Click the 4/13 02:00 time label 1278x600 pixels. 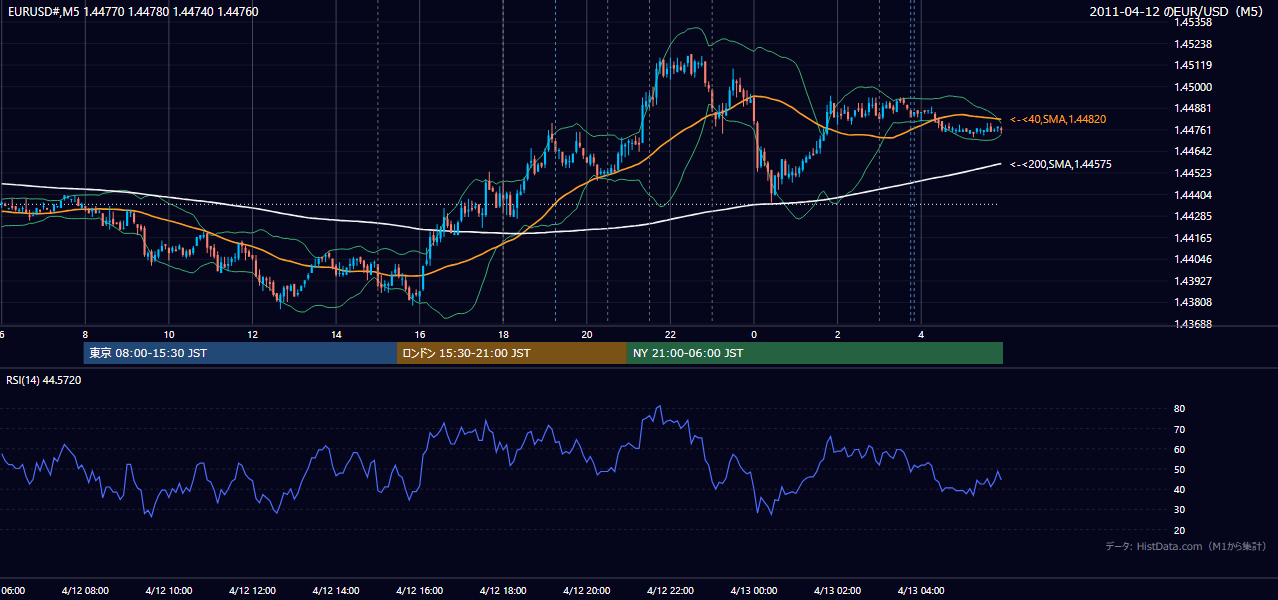click(x=837, y=591)
